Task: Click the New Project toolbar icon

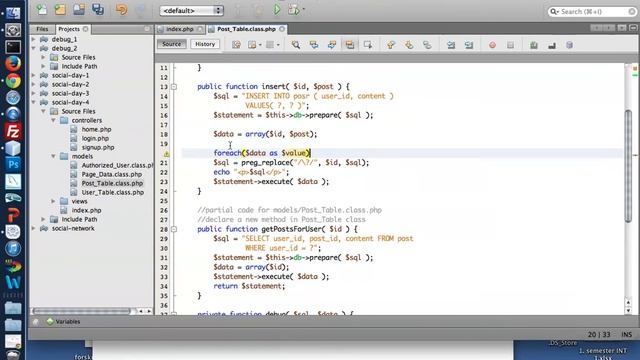Action: (x=60, y=9)
